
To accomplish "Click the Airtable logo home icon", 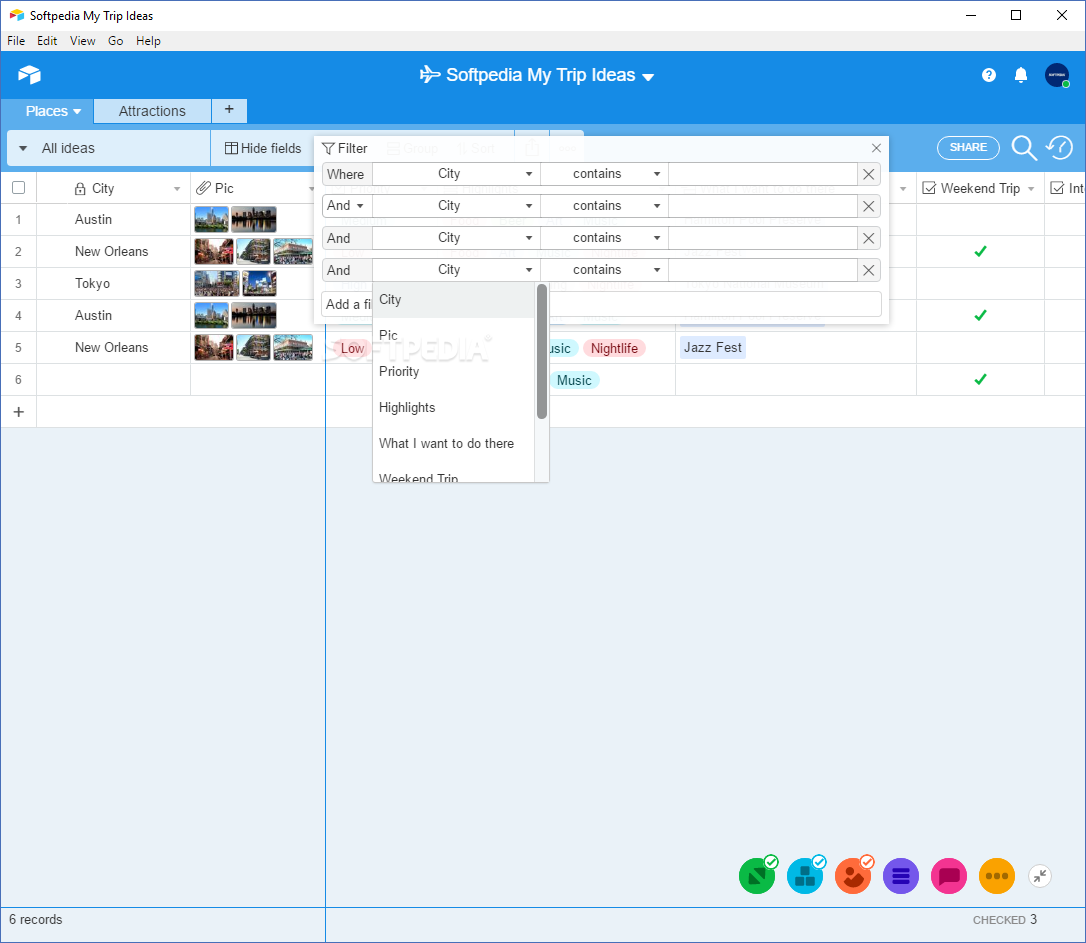I will pos(29,75).
